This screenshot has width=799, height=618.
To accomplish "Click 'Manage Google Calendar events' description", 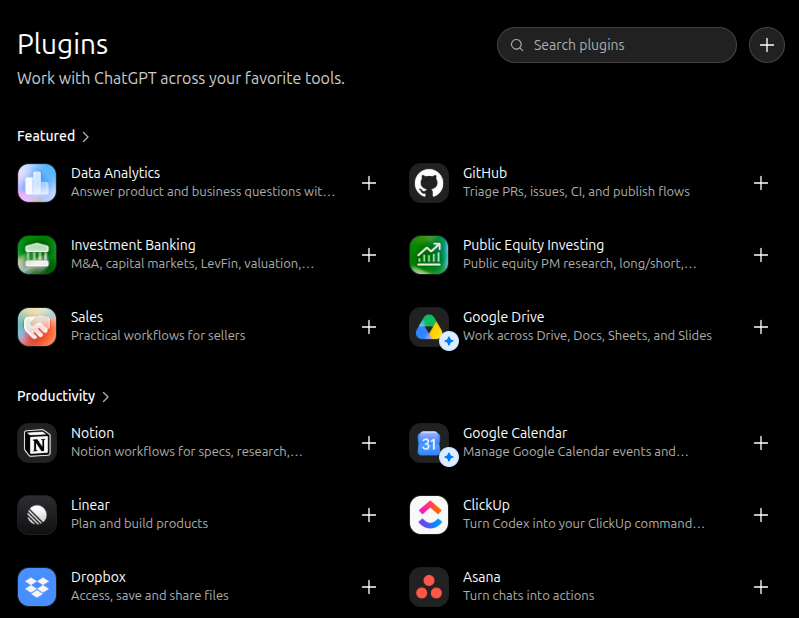I will 575,451.
